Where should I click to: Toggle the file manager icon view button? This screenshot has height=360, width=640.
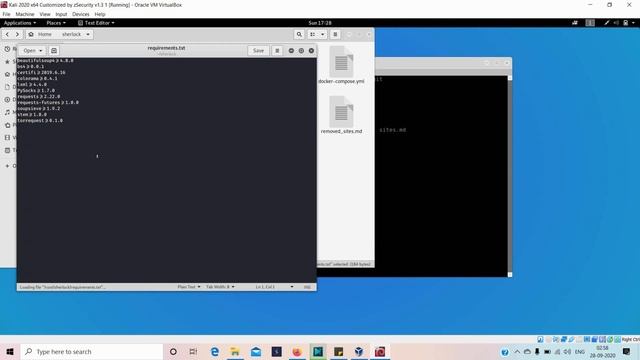(313, 34)
